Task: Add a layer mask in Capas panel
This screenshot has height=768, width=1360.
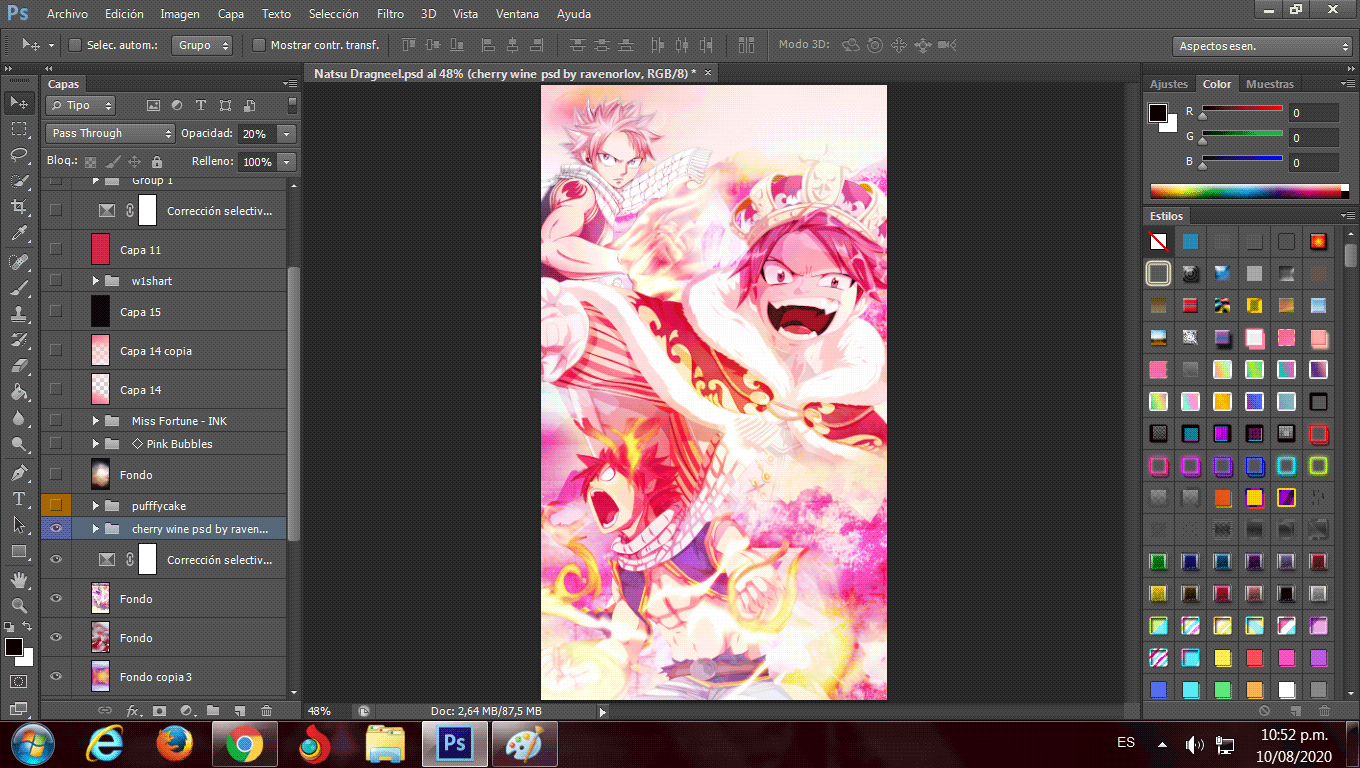Action: (159, 711)
